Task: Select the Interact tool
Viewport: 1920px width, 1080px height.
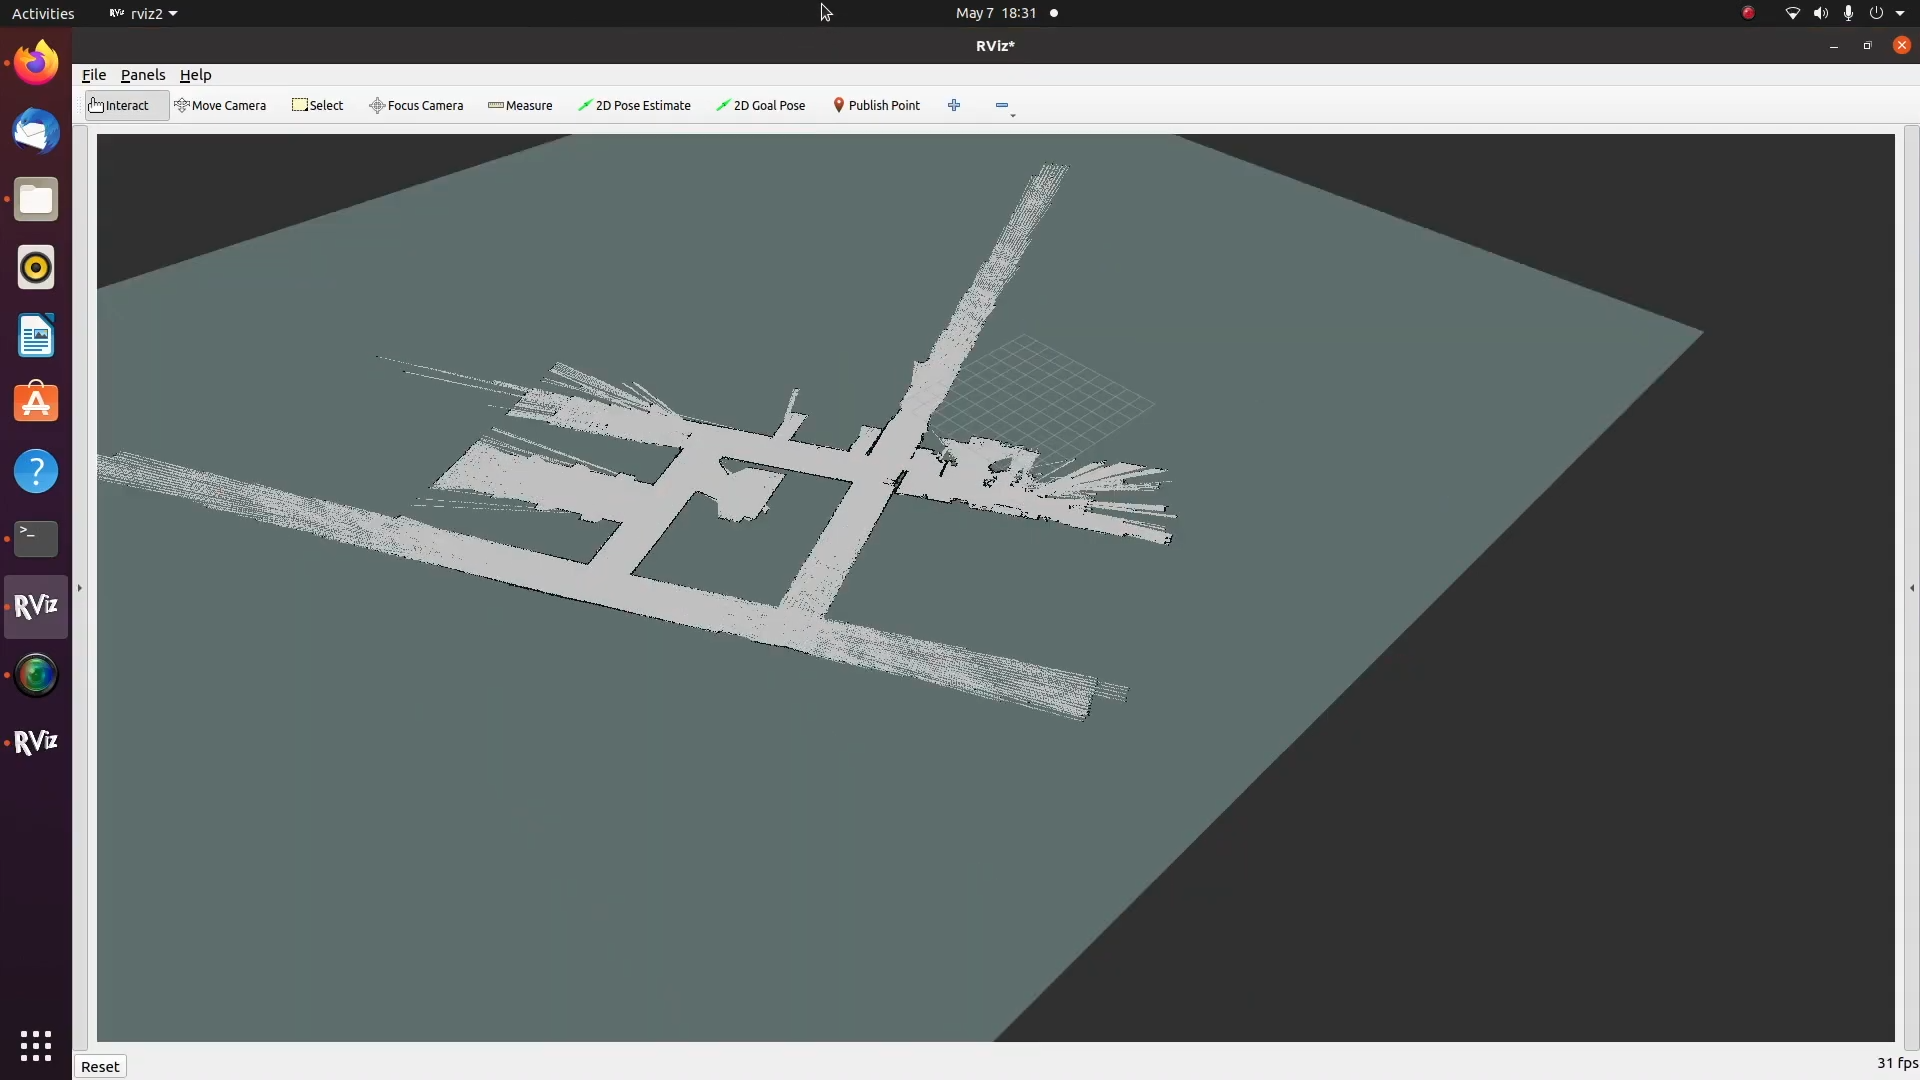Action: pyautogui.click(x=118, y=105)
